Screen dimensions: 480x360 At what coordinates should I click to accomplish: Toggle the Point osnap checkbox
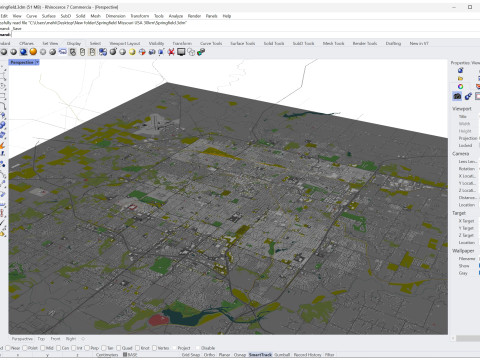click(x=25, y=348)
